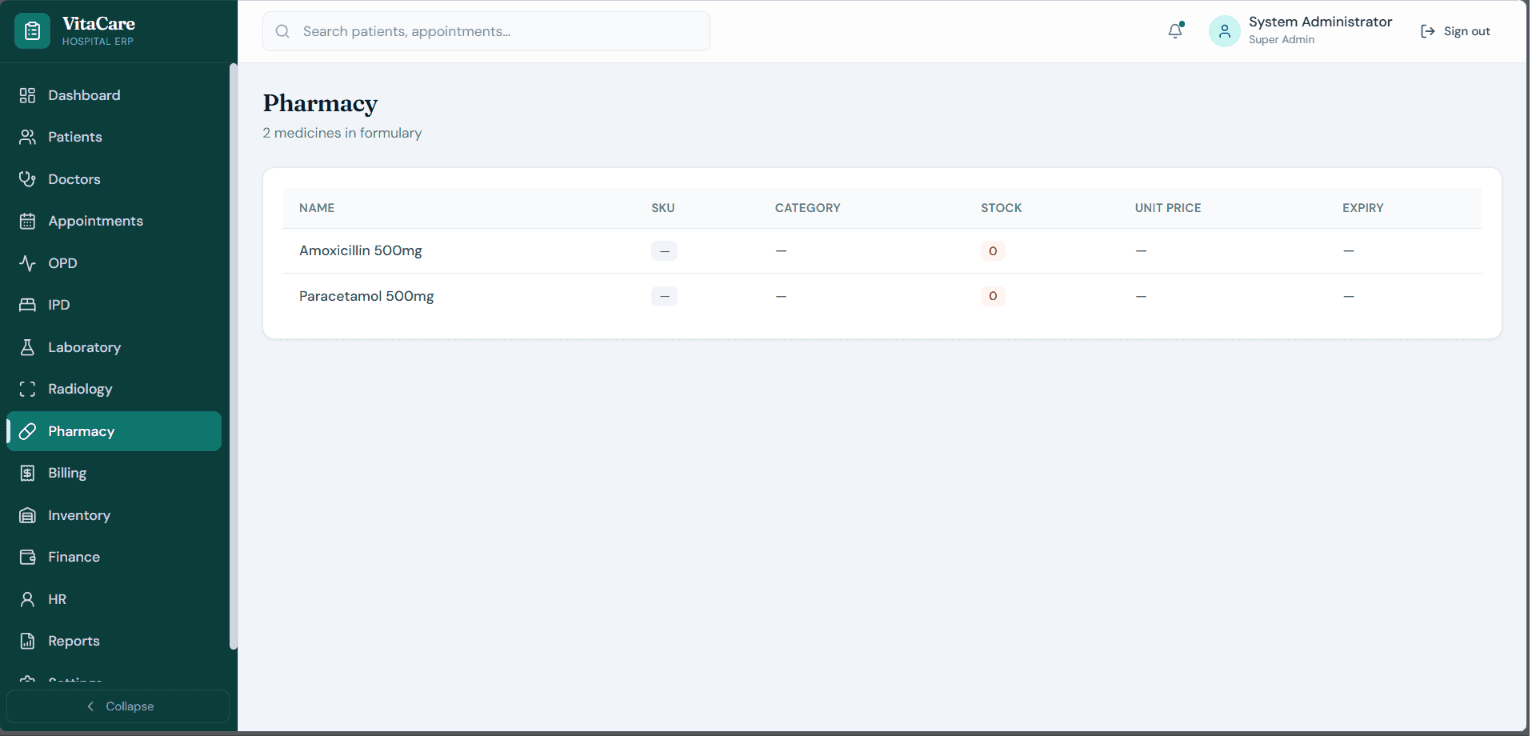Click the Billing receipt icon
Image resolution: width=1530 pixels, height=736 pixels.
[28, 473]
